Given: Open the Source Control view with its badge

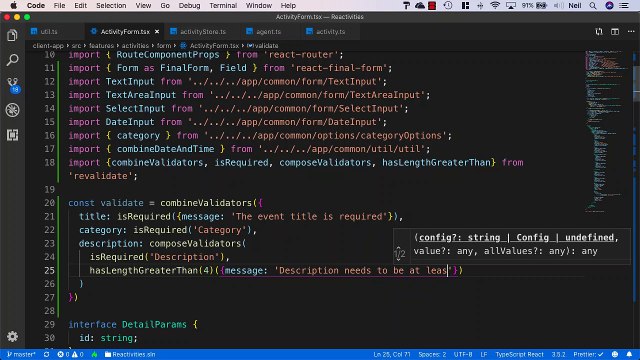Looking at the screenshot, I should click(13, 85).
